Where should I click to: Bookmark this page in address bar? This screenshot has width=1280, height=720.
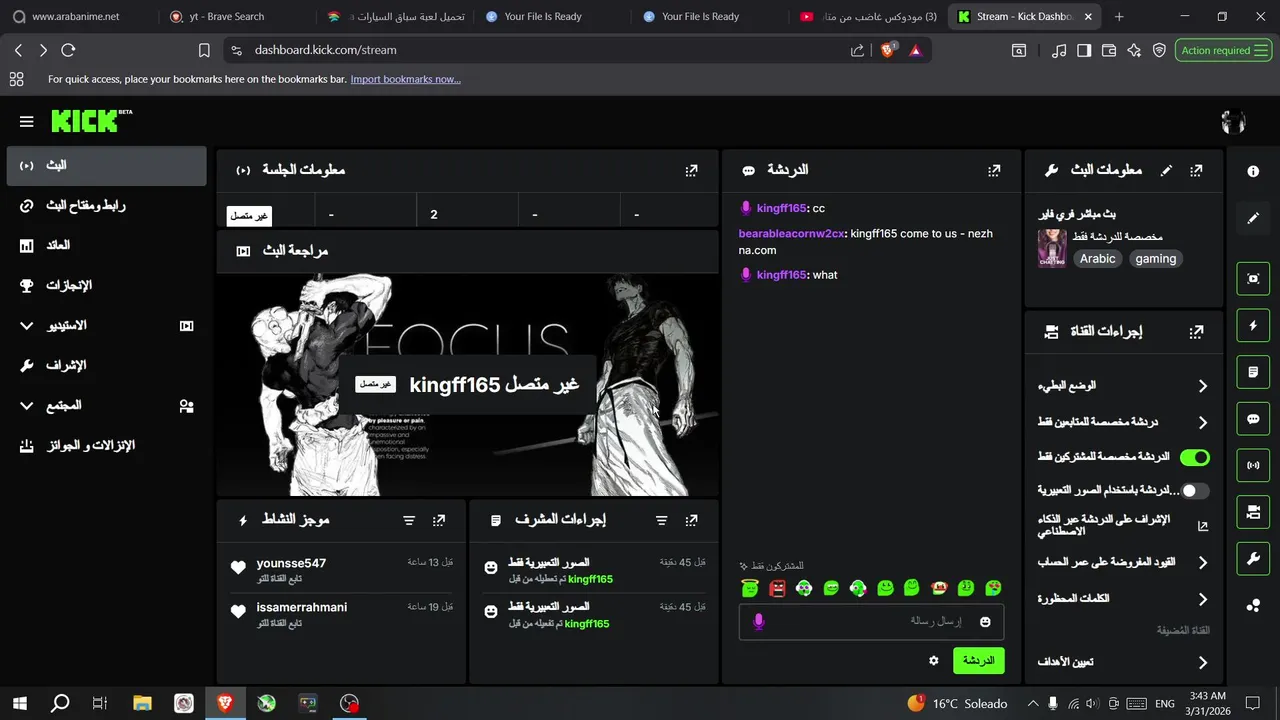tap(204, 50)
